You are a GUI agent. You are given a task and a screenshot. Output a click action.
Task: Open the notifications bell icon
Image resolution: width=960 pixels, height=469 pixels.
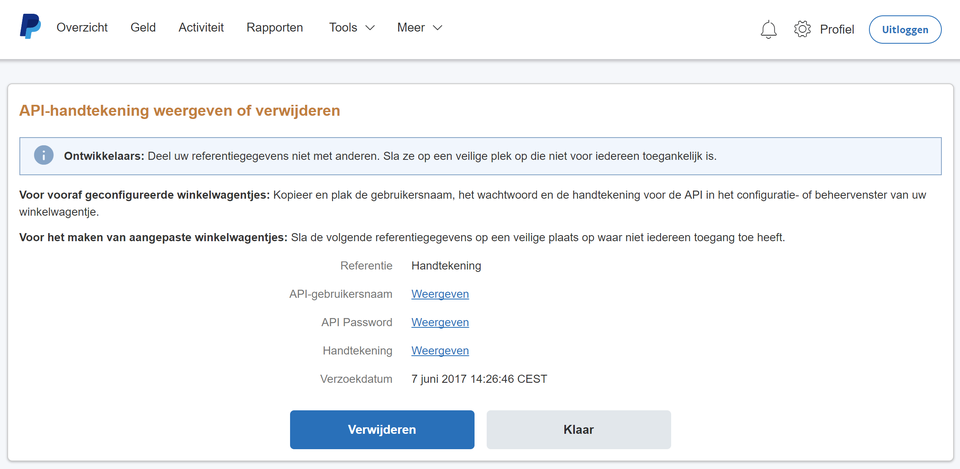tap(768, 29)
